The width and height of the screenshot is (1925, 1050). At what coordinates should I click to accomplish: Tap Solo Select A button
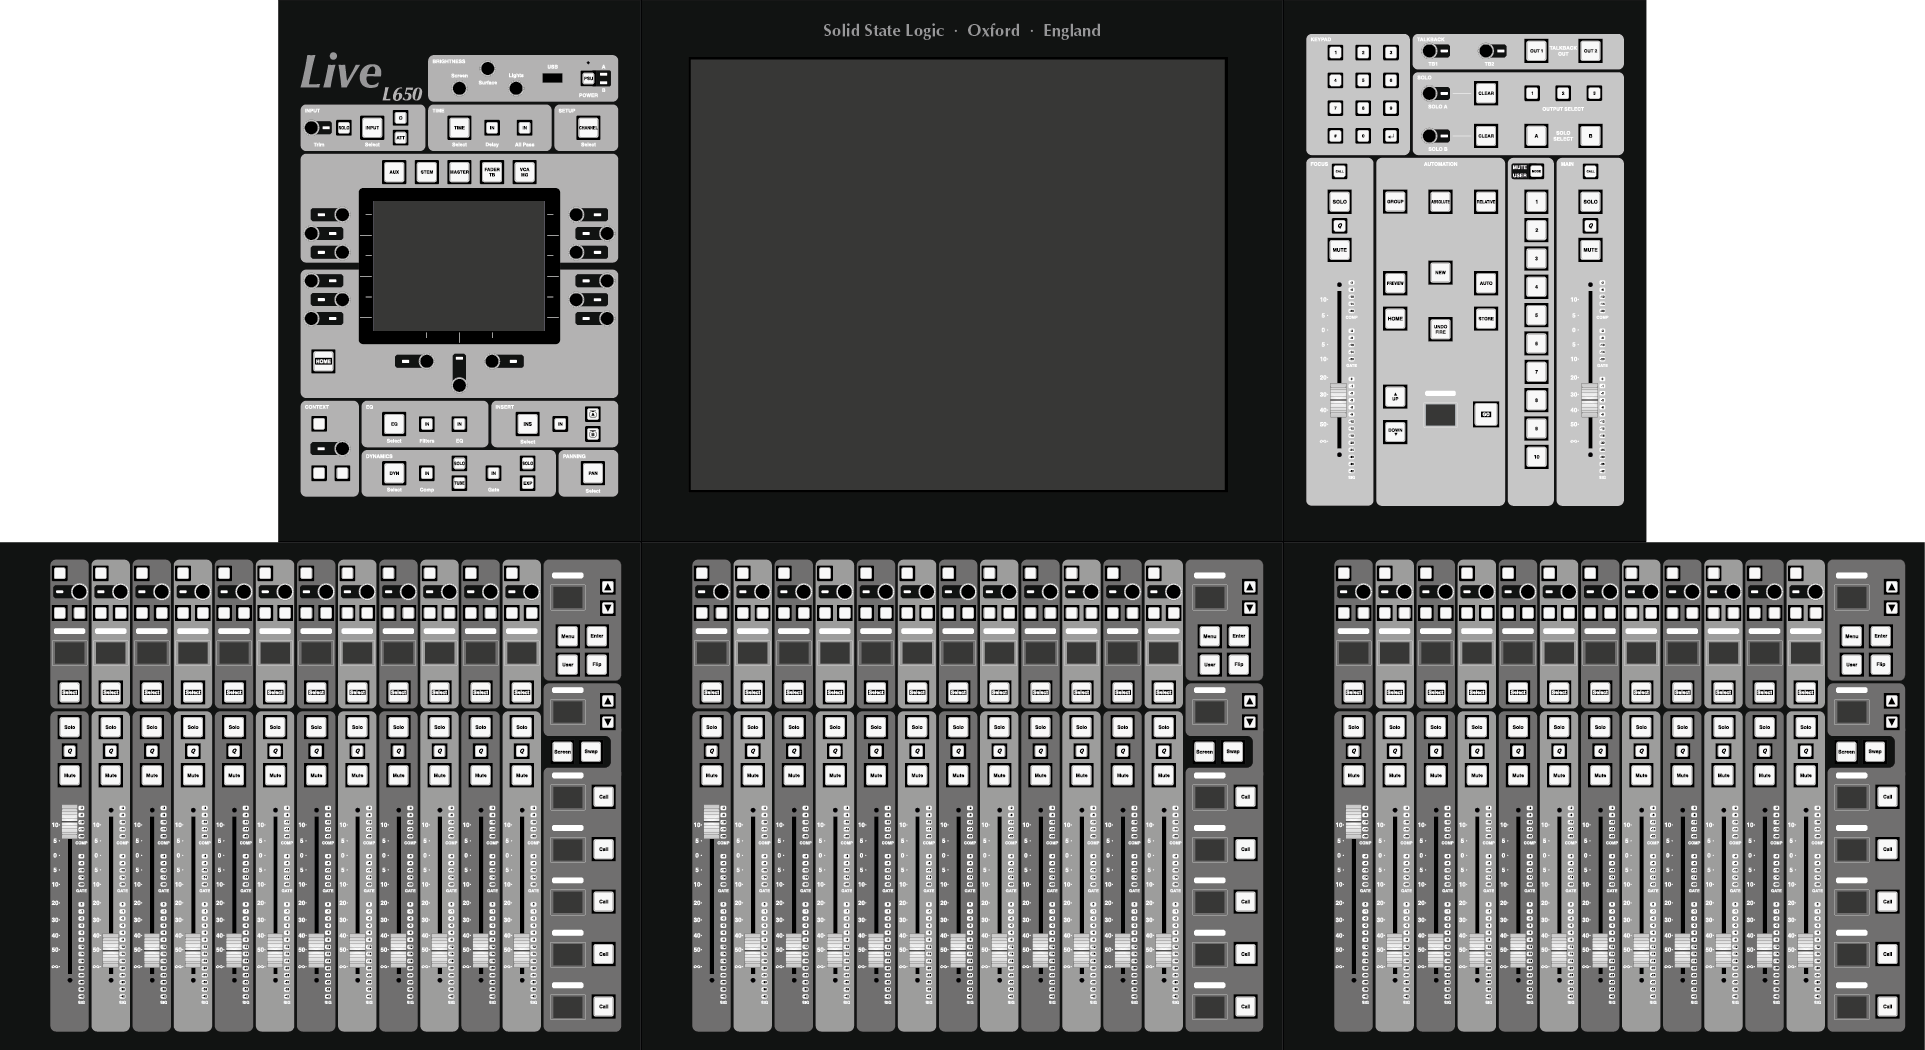(x=1536, y=136)
